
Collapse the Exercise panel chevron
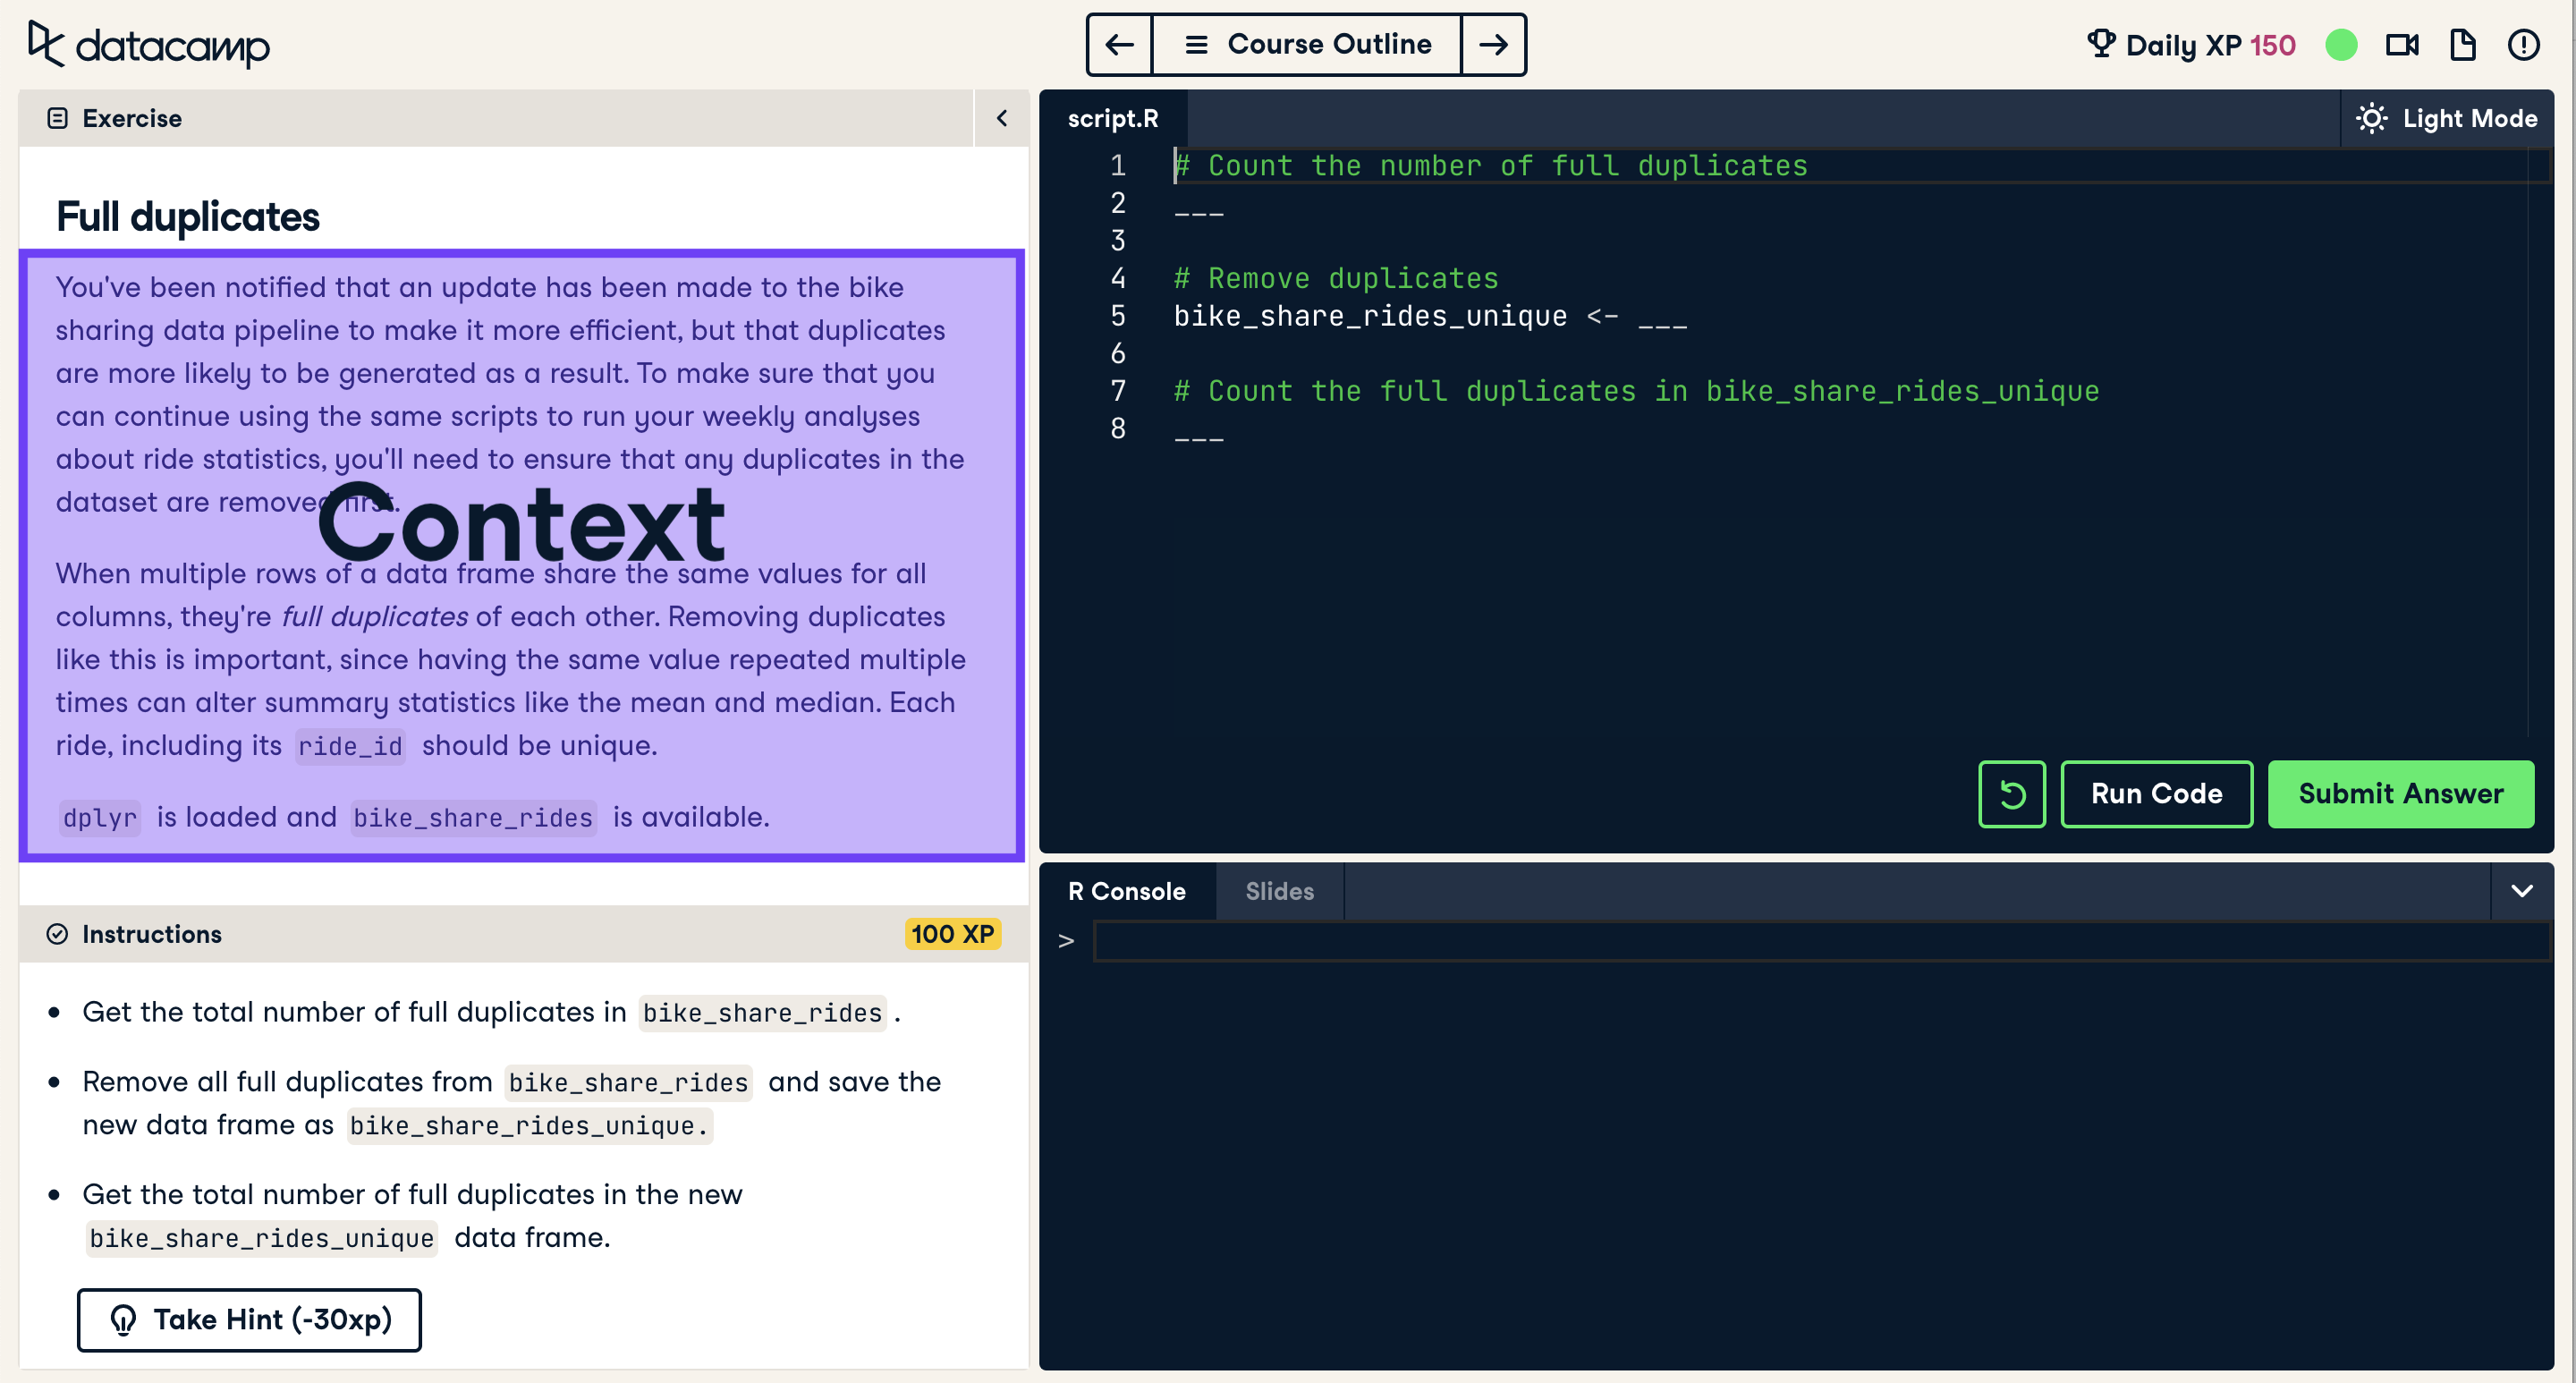point(1001,118)
